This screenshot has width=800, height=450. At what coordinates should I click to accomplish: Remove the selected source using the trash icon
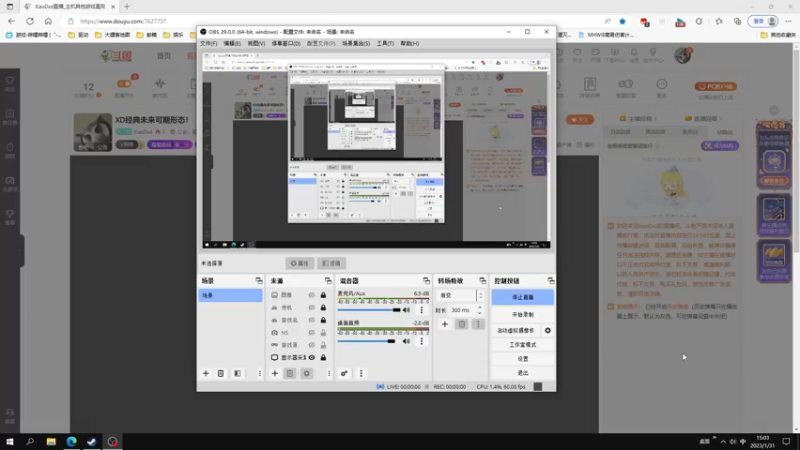point(290,373)
